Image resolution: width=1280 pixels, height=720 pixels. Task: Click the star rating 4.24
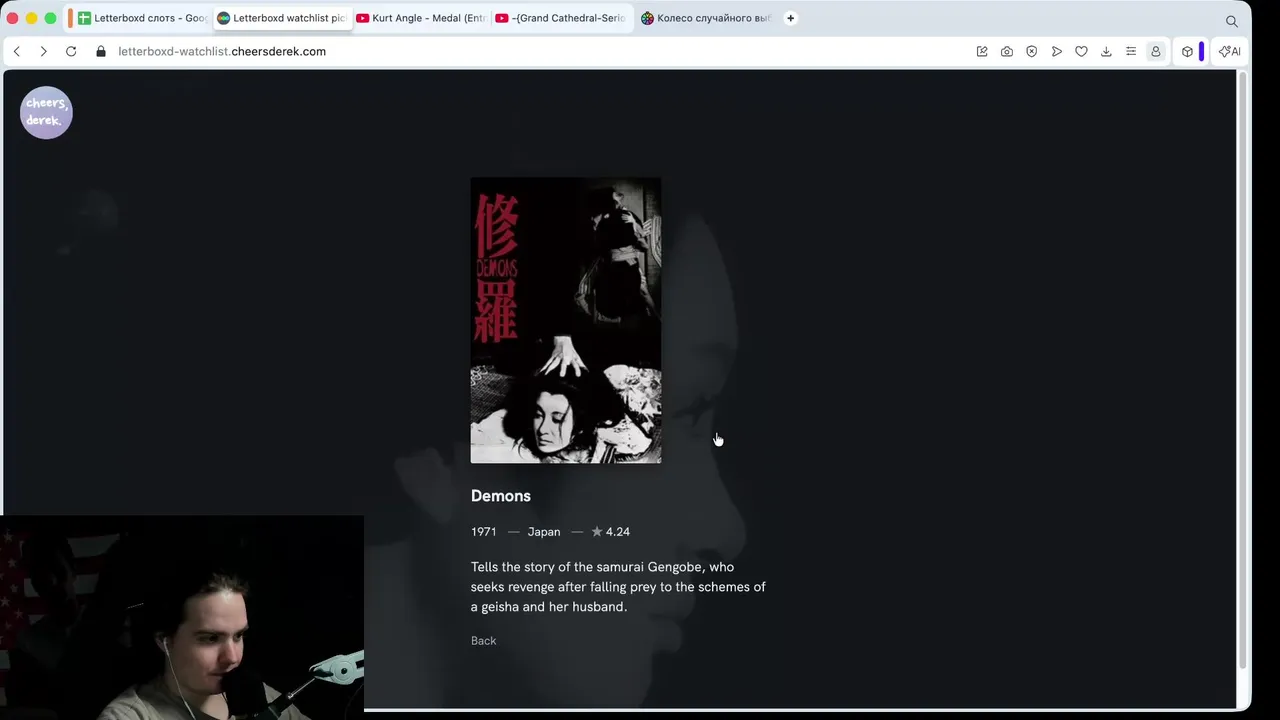pyautogui.click(x=610, y=532)
